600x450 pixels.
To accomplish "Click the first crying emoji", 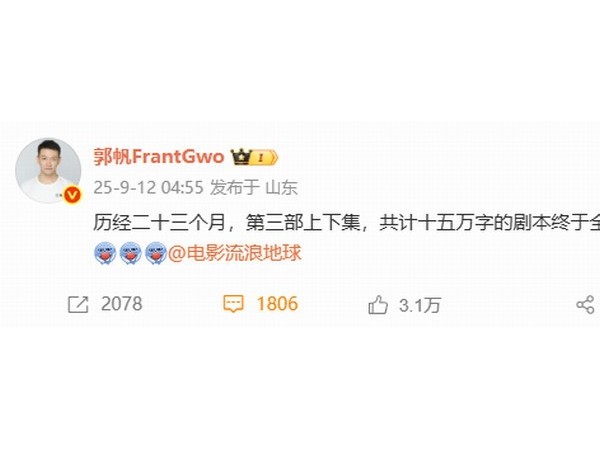I will pyautogui.click(x=105, y=253).
